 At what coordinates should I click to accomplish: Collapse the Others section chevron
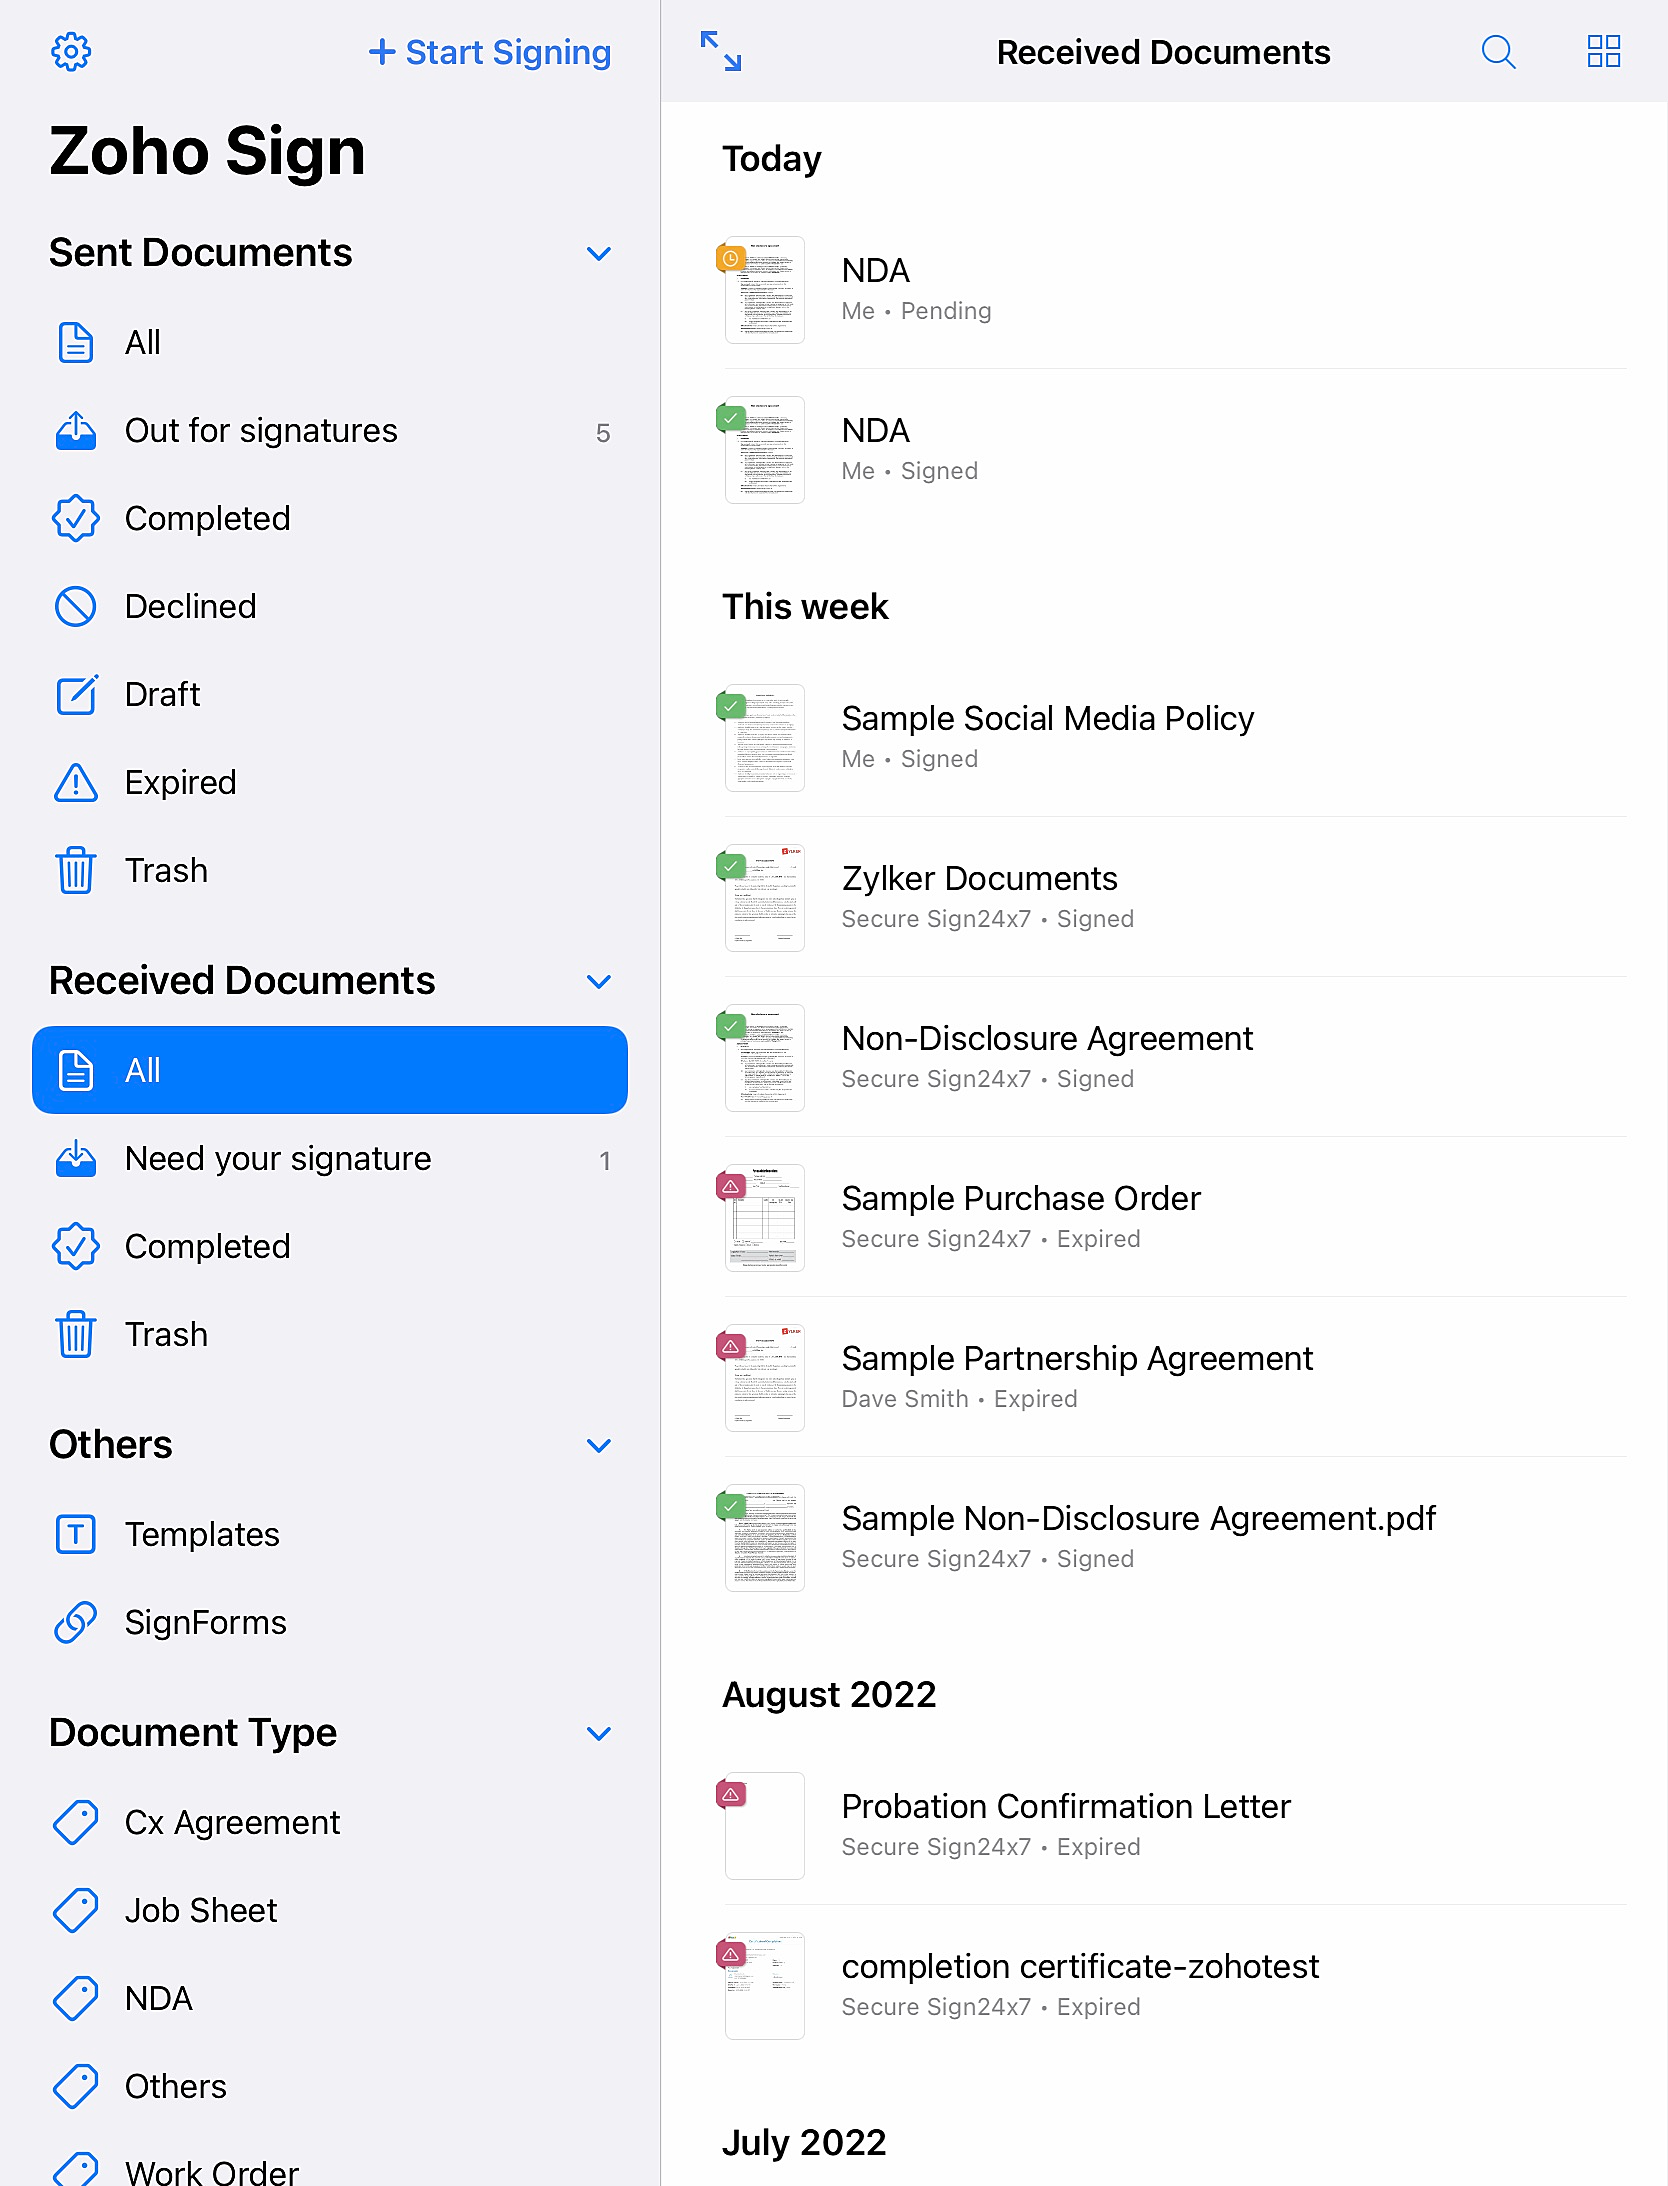pos(599,1445)
